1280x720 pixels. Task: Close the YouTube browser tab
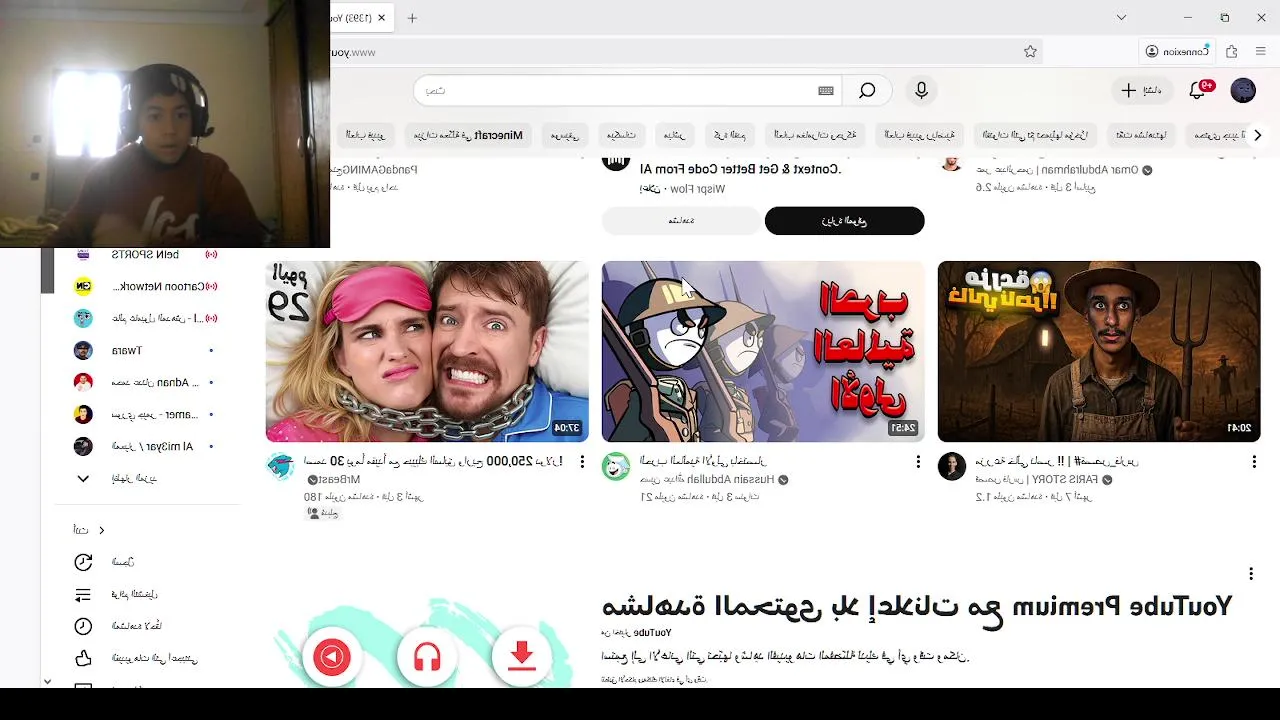tap(381, 18)
